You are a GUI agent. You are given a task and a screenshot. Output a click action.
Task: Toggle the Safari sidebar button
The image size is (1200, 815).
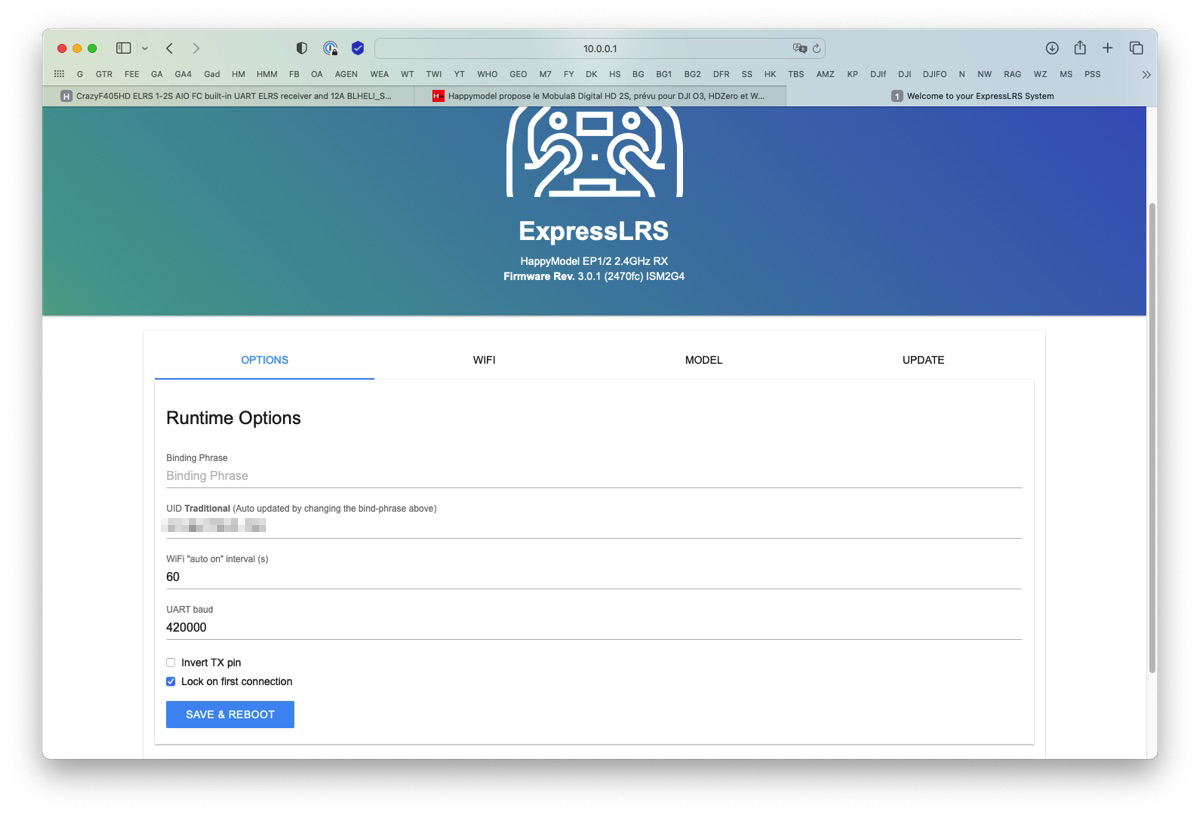(x=123, y=48)
